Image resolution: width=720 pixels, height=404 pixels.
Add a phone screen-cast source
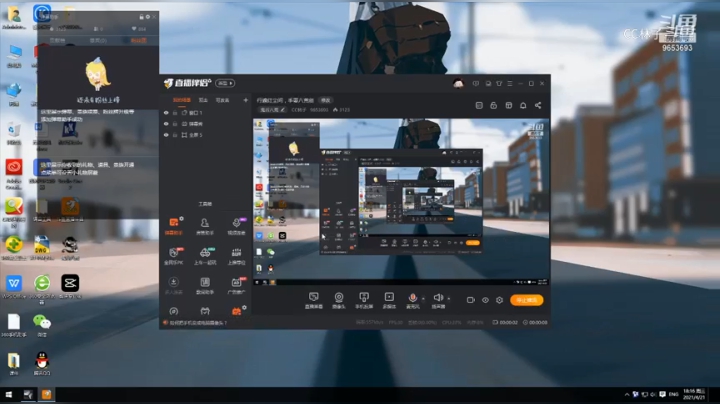[x=364, y=300]
